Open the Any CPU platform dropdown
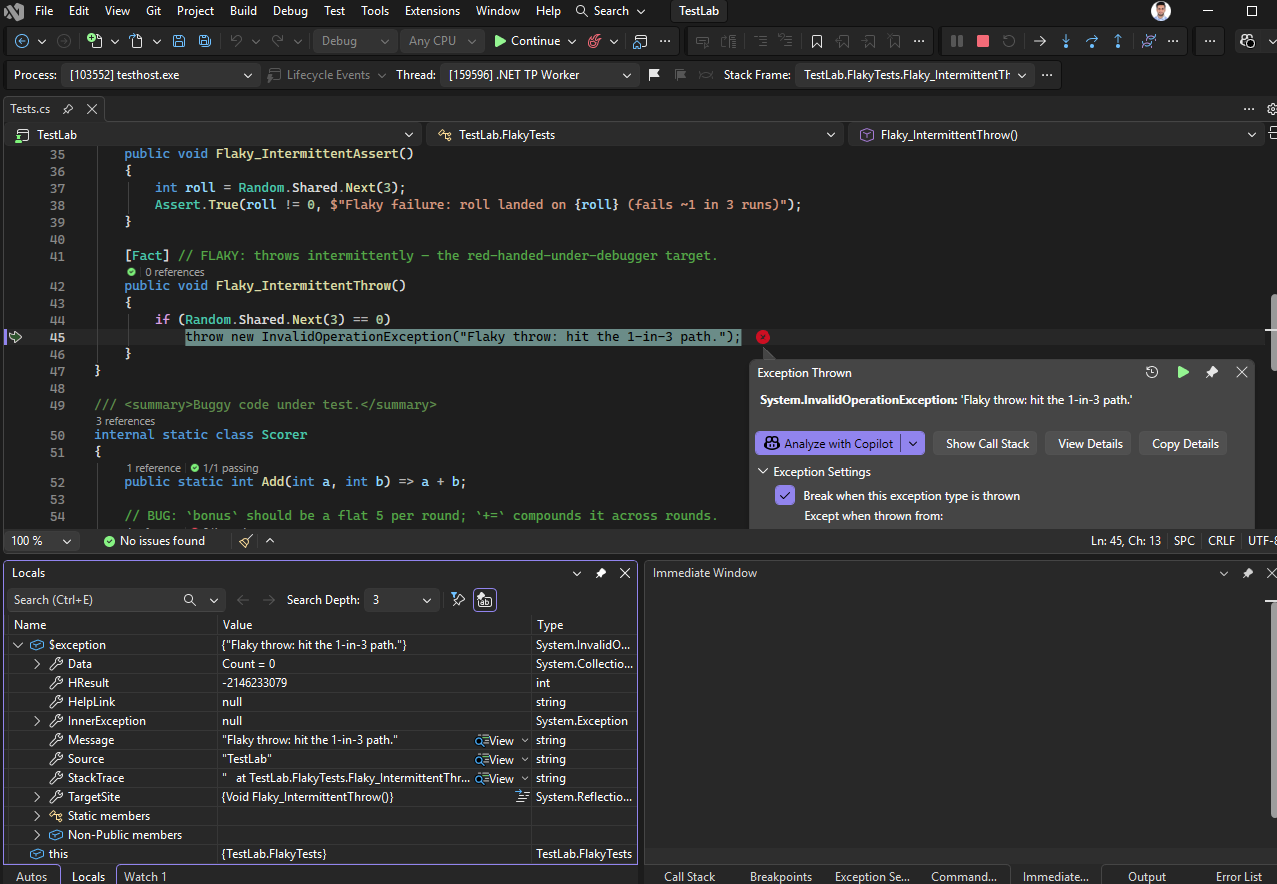 (442, 41)
